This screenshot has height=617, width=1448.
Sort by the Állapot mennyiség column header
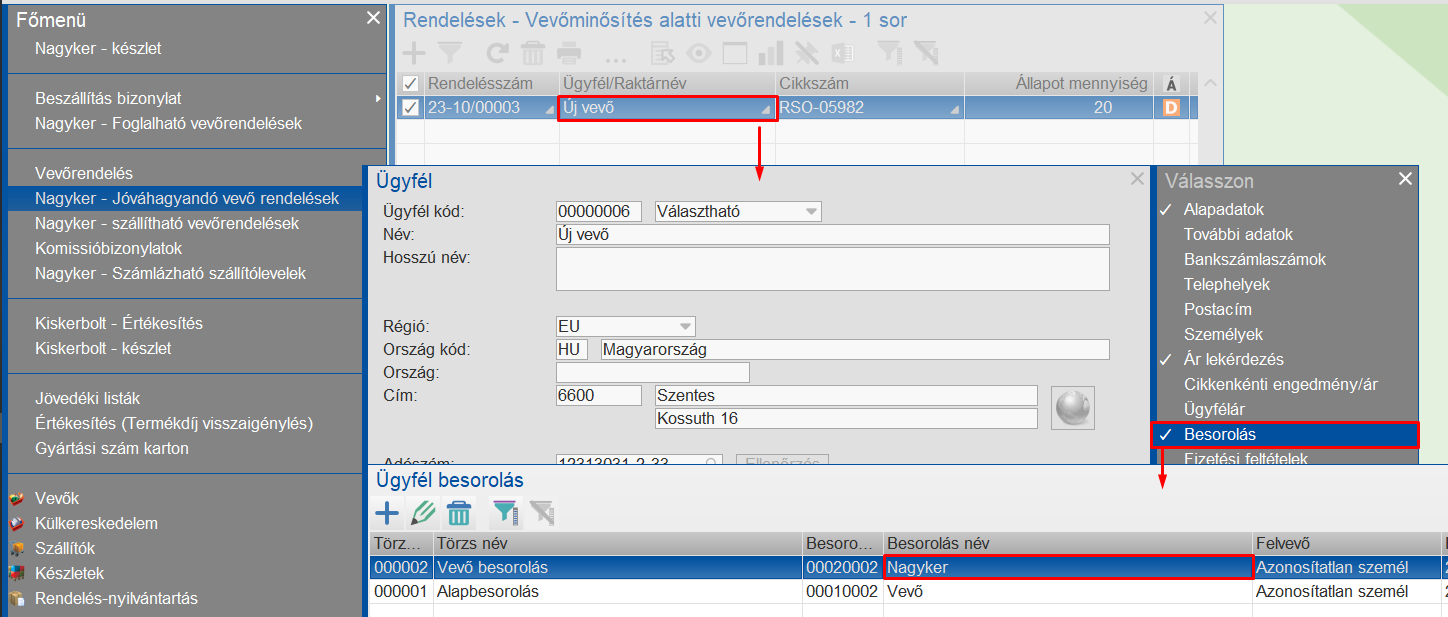1058,83
